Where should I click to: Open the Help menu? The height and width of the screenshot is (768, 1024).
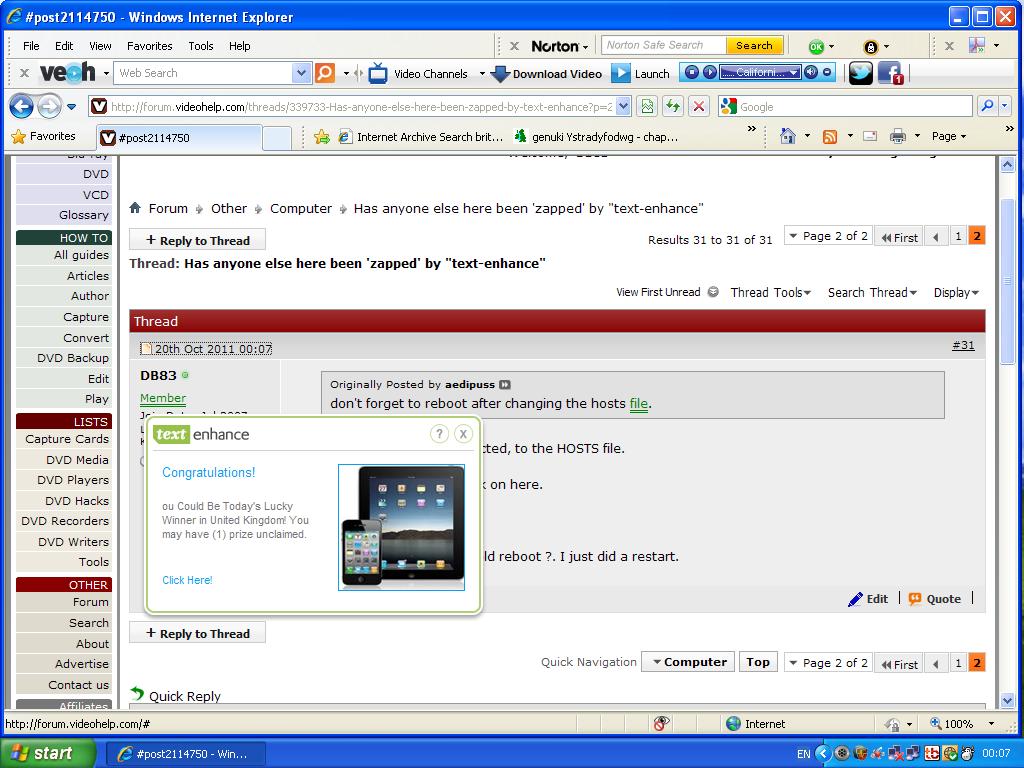tap(239, 46)
